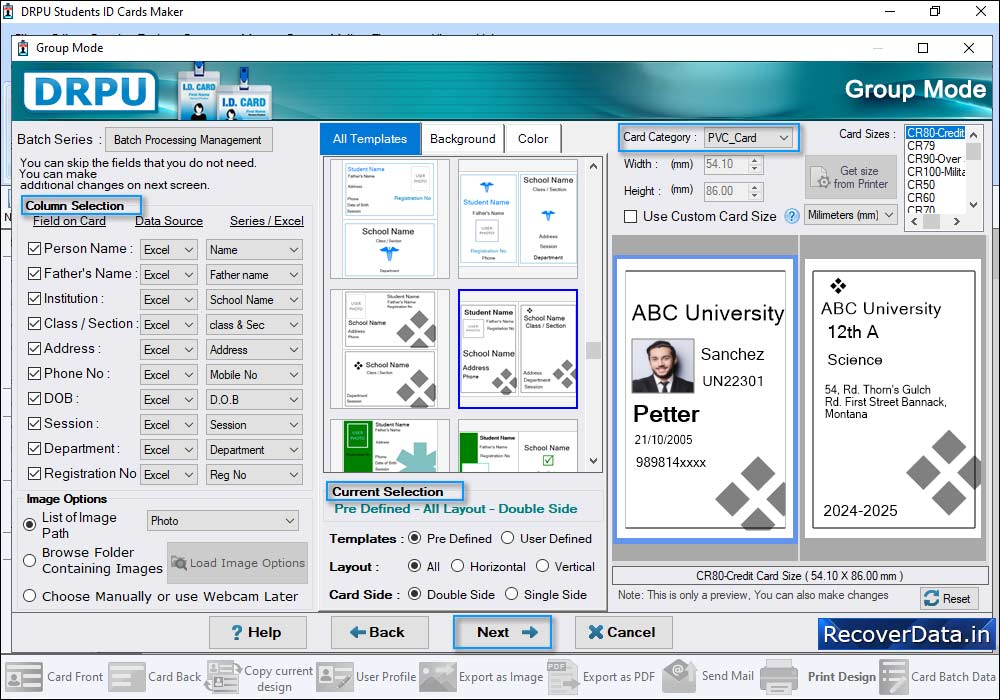Select the green double-sided template thumbnail
Screen dimensions: 1000x700
pyautogui.click(x=518, y=446)
